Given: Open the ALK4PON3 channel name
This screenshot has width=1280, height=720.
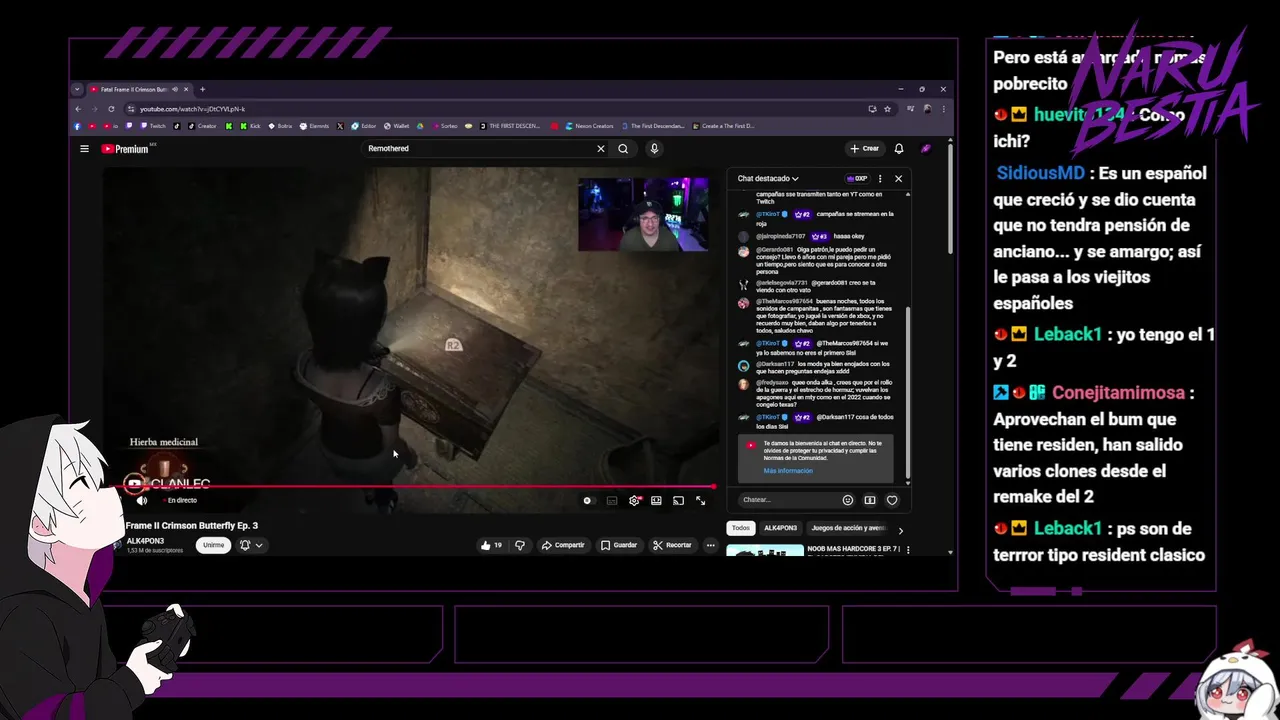Looking at the screenshot, I should tap(145, 541).
